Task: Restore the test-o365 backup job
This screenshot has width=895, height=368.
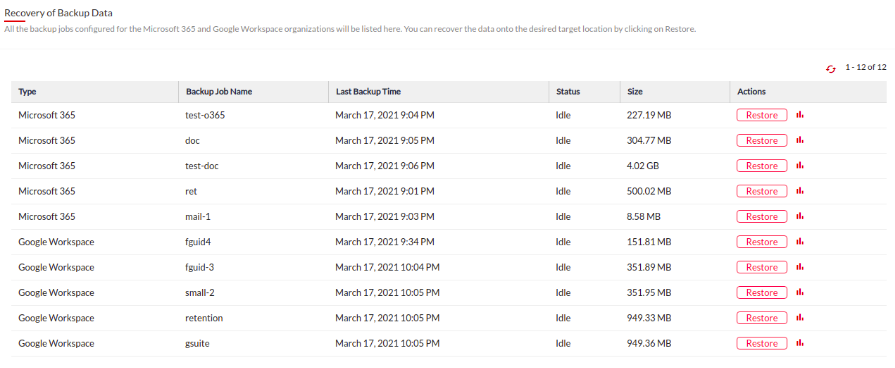Action: coord(762,115)
